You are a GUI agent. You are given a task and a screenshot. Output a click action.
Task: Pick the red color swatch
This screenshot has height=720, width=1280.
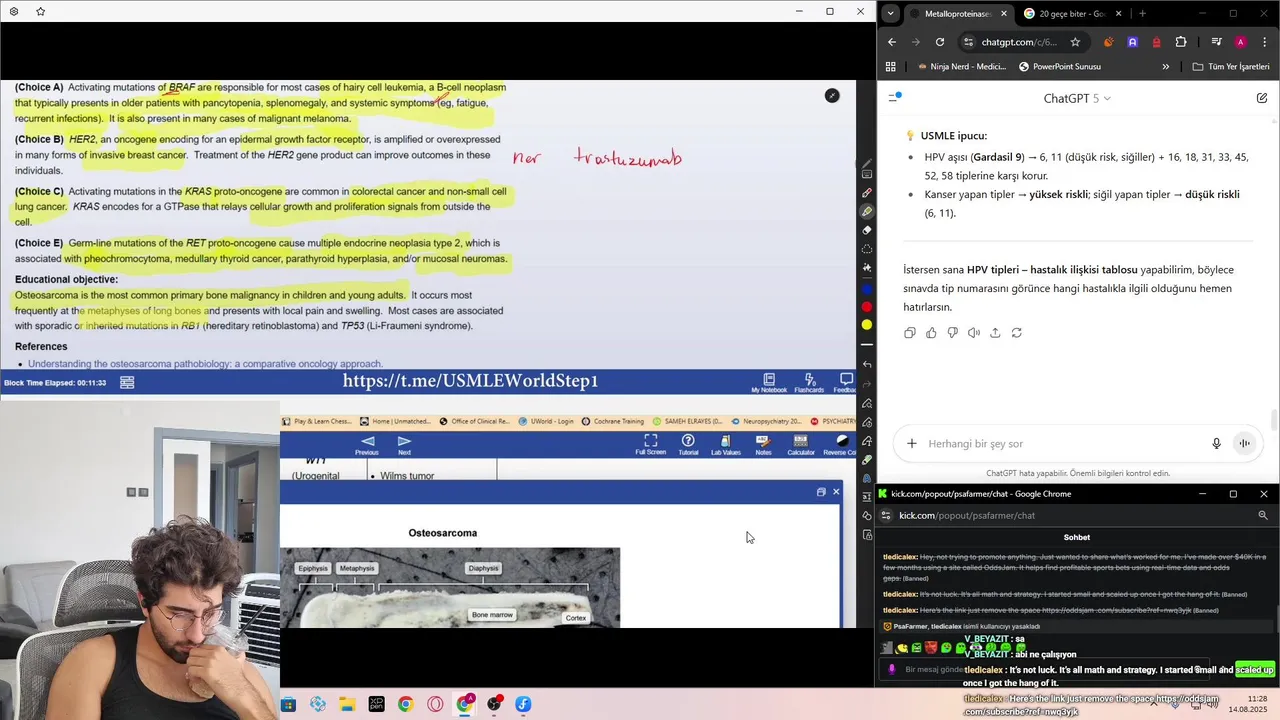[x=867, y=307]
